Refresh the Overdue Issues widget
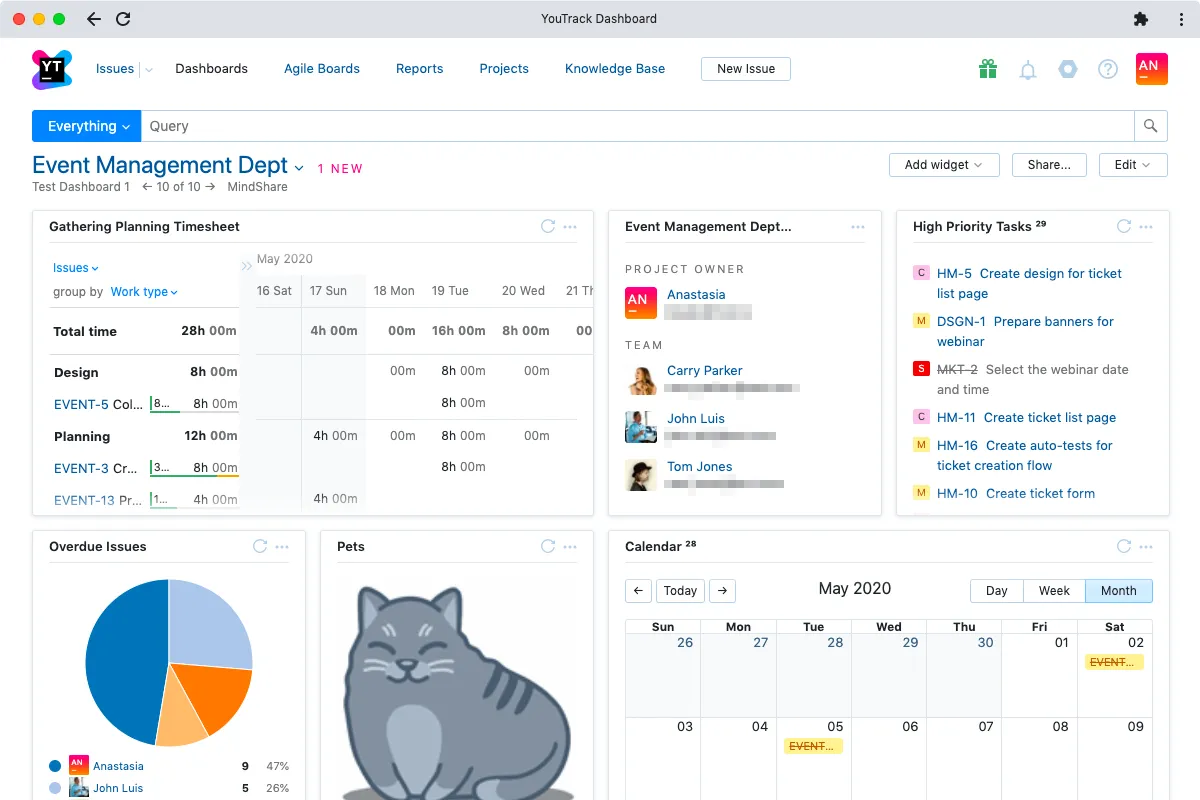This screenshot has width=1200, height=800. click(x=260, y=547)
